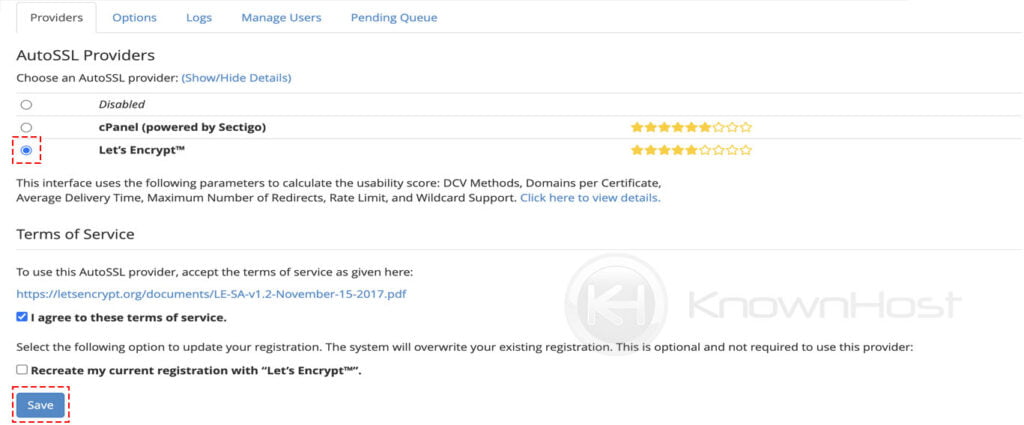Select the Disabled provider radio button
This screenshot has height=425, width=1024.
point(26,104)
